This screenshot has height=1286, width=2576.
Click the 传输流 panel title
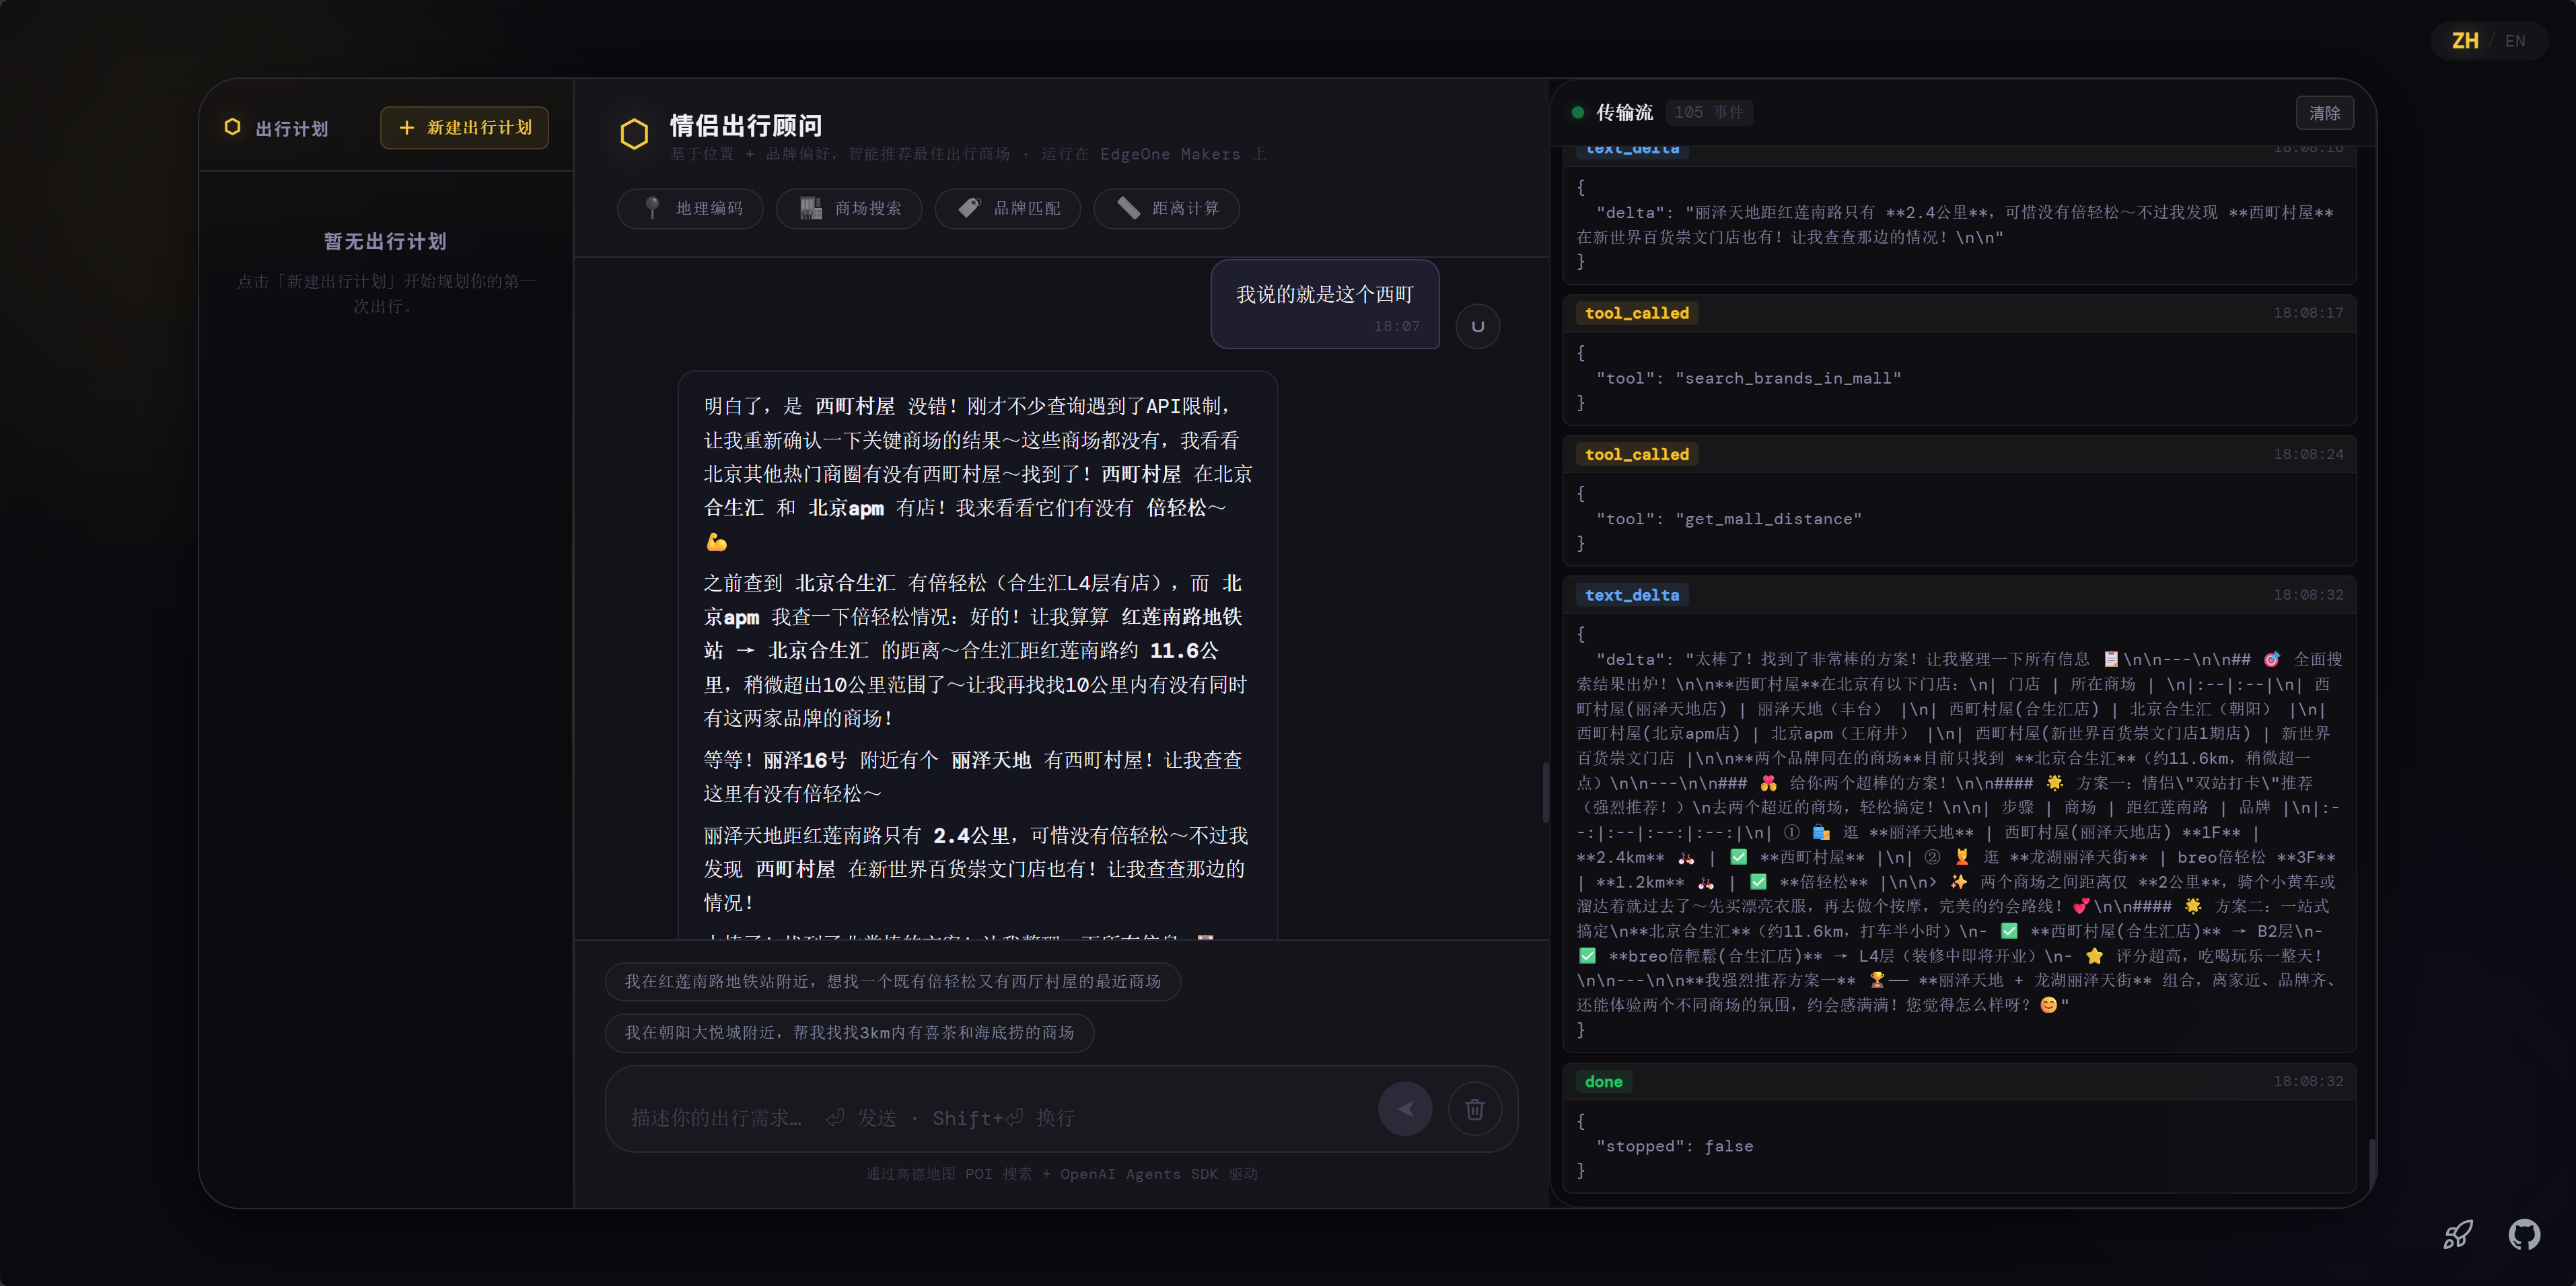point(1624,112)
